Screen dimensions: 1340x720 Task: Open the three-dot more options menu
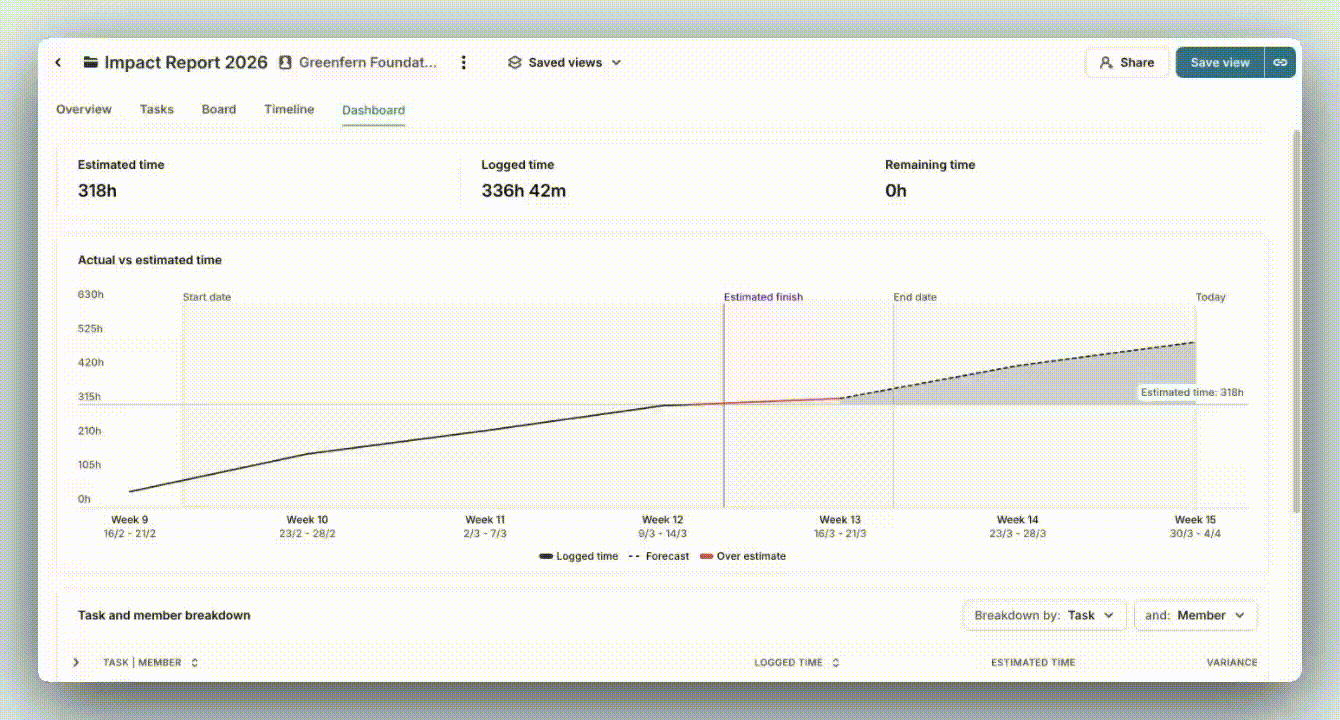(463, 62)
